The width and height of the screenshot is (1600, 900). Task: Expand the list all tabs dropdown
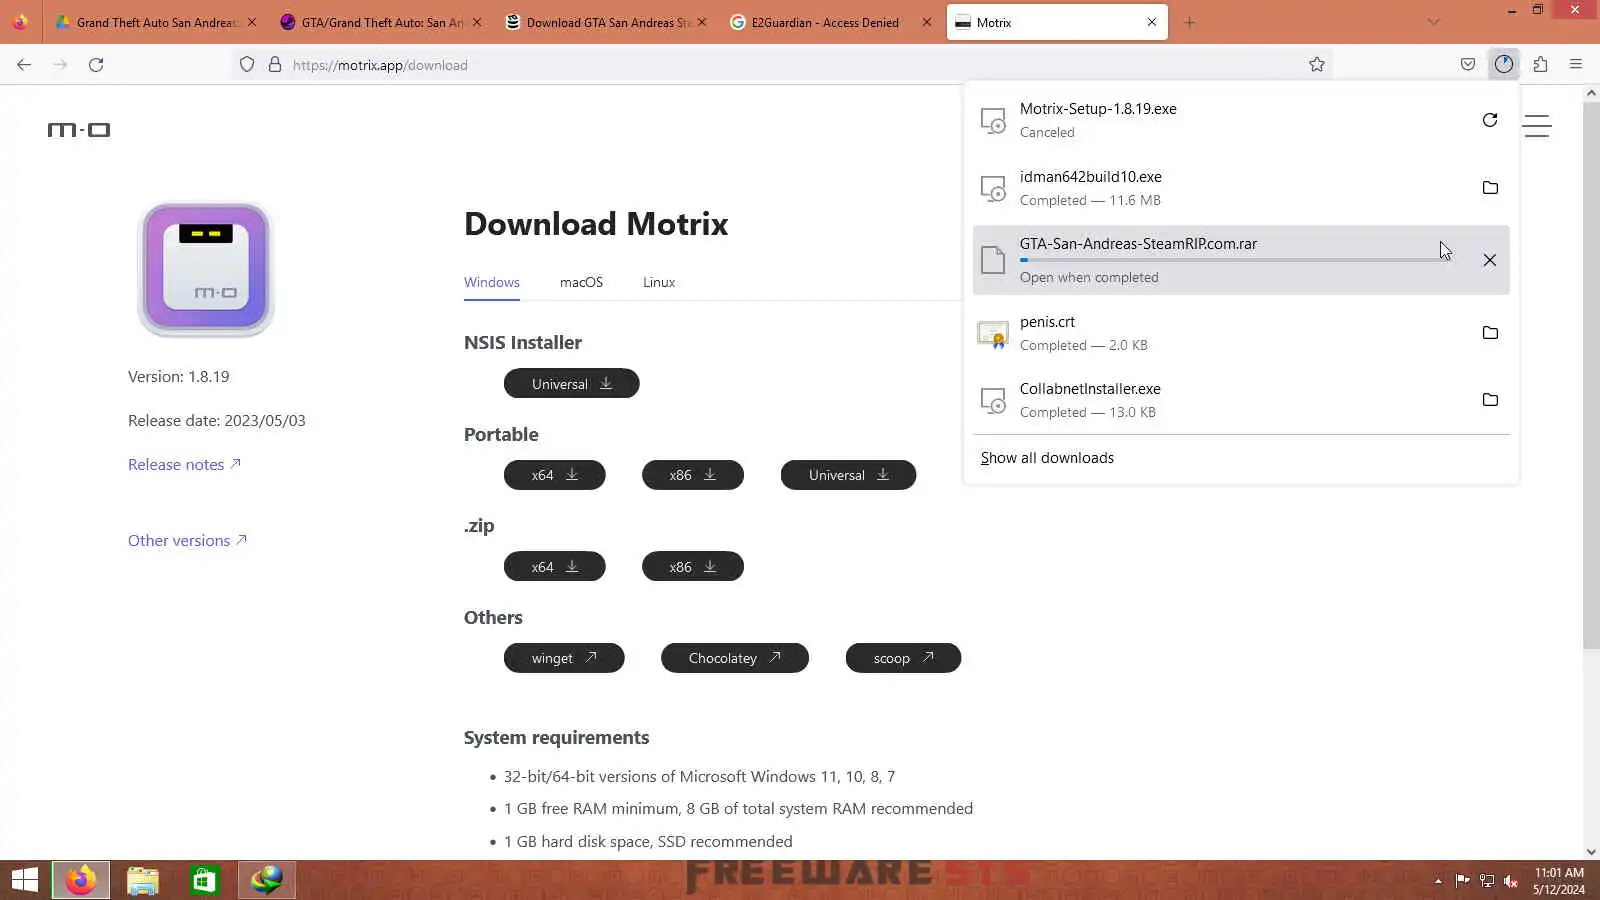point(1433,22)
